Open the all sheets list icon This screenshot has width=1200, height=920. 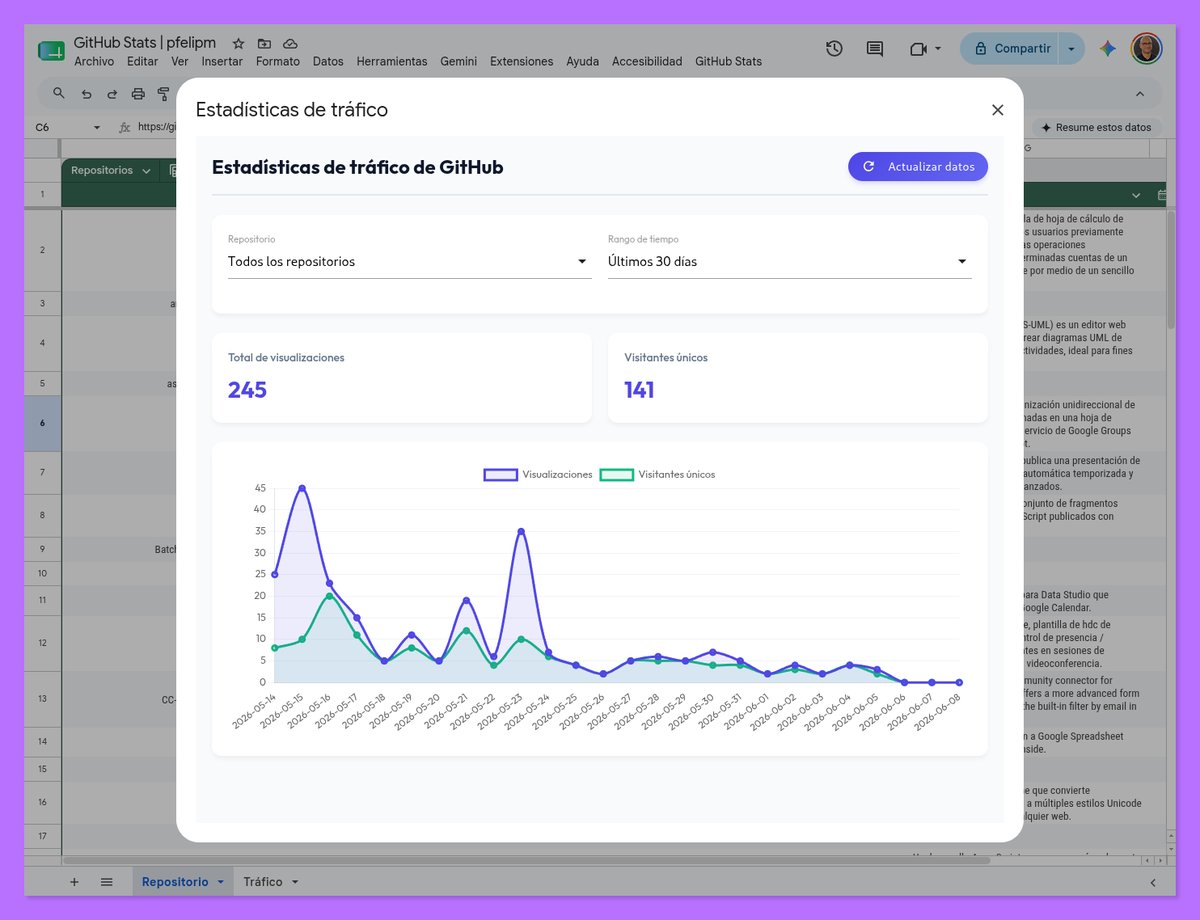pyautogui.click(x=106, y=882)
